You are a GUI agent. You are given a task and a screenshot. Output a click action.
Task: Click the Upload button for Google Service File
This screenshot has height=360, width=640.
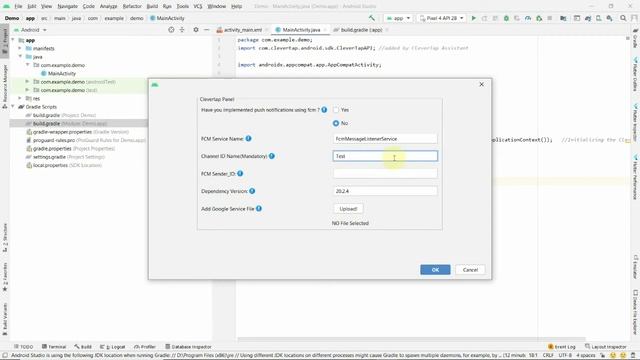348,209
